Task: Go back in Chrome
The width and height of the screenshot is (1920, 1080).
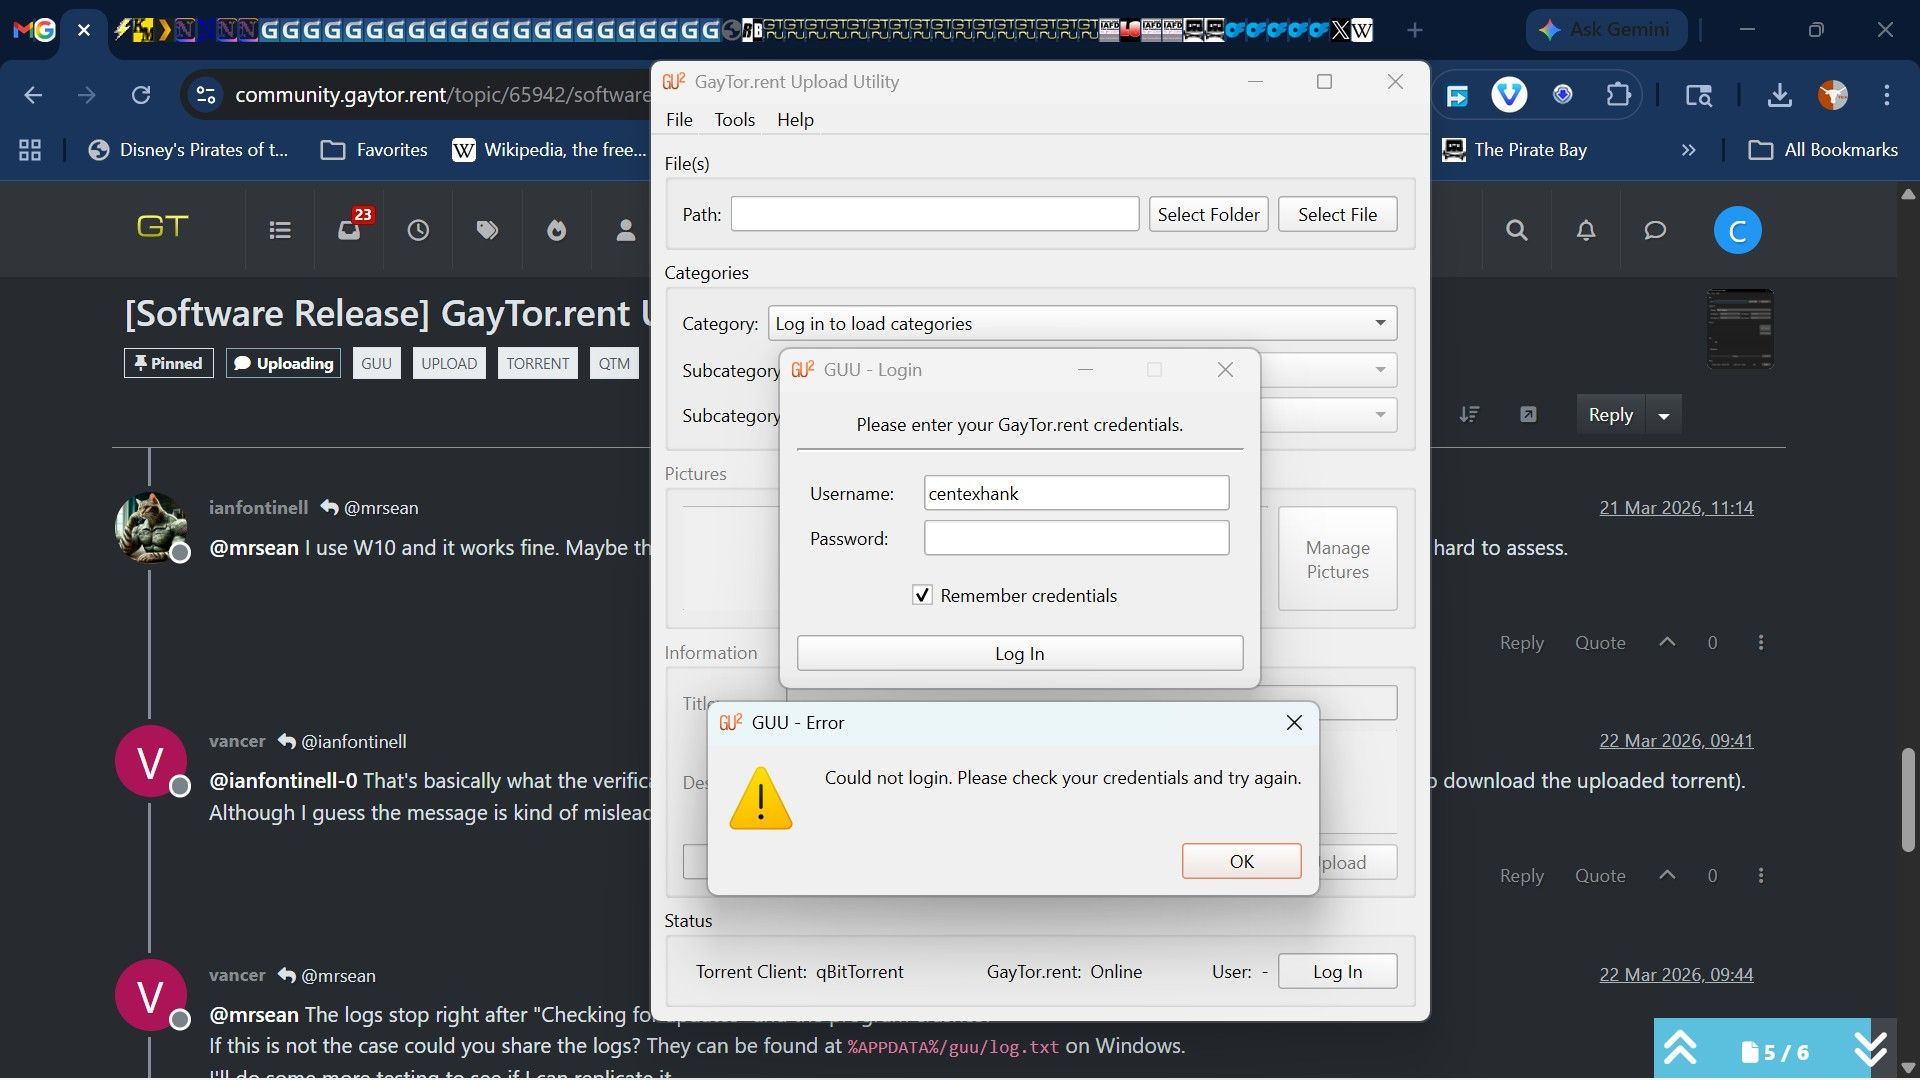Action: pyautogui.click(x=33, y=95)
